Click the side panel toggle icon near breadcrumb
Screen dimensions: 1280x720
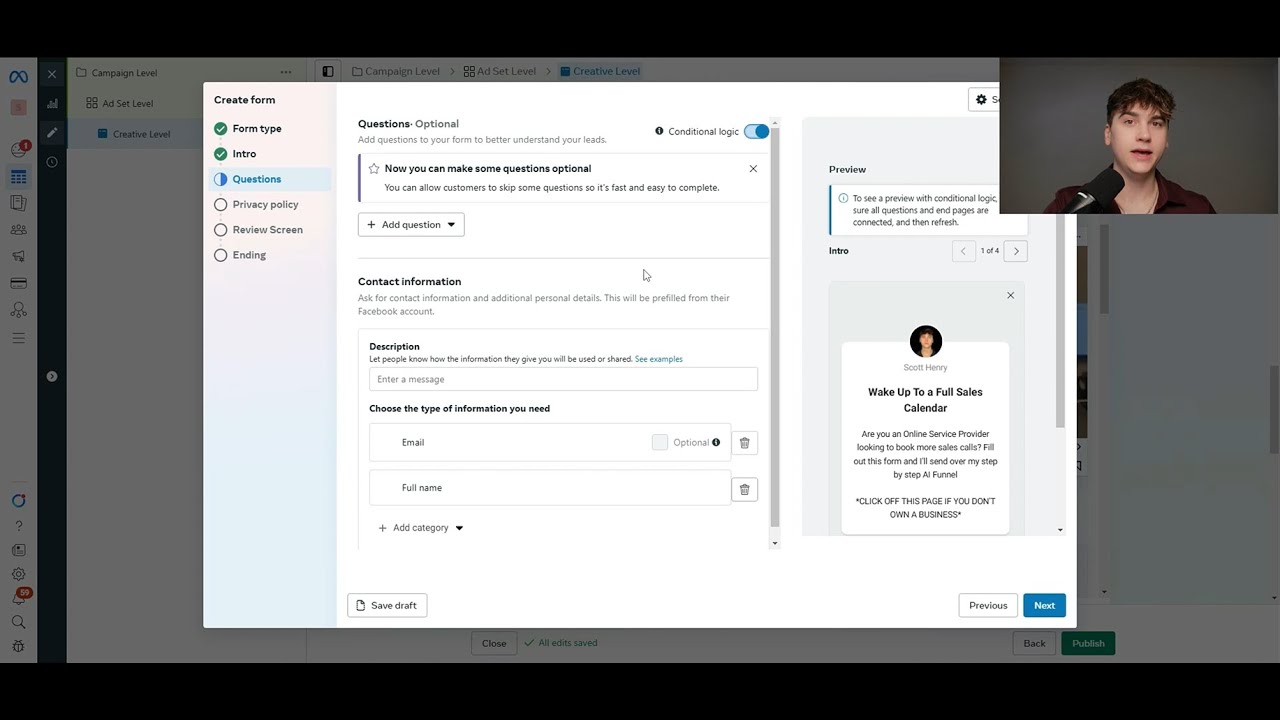[x=327, y=71]
